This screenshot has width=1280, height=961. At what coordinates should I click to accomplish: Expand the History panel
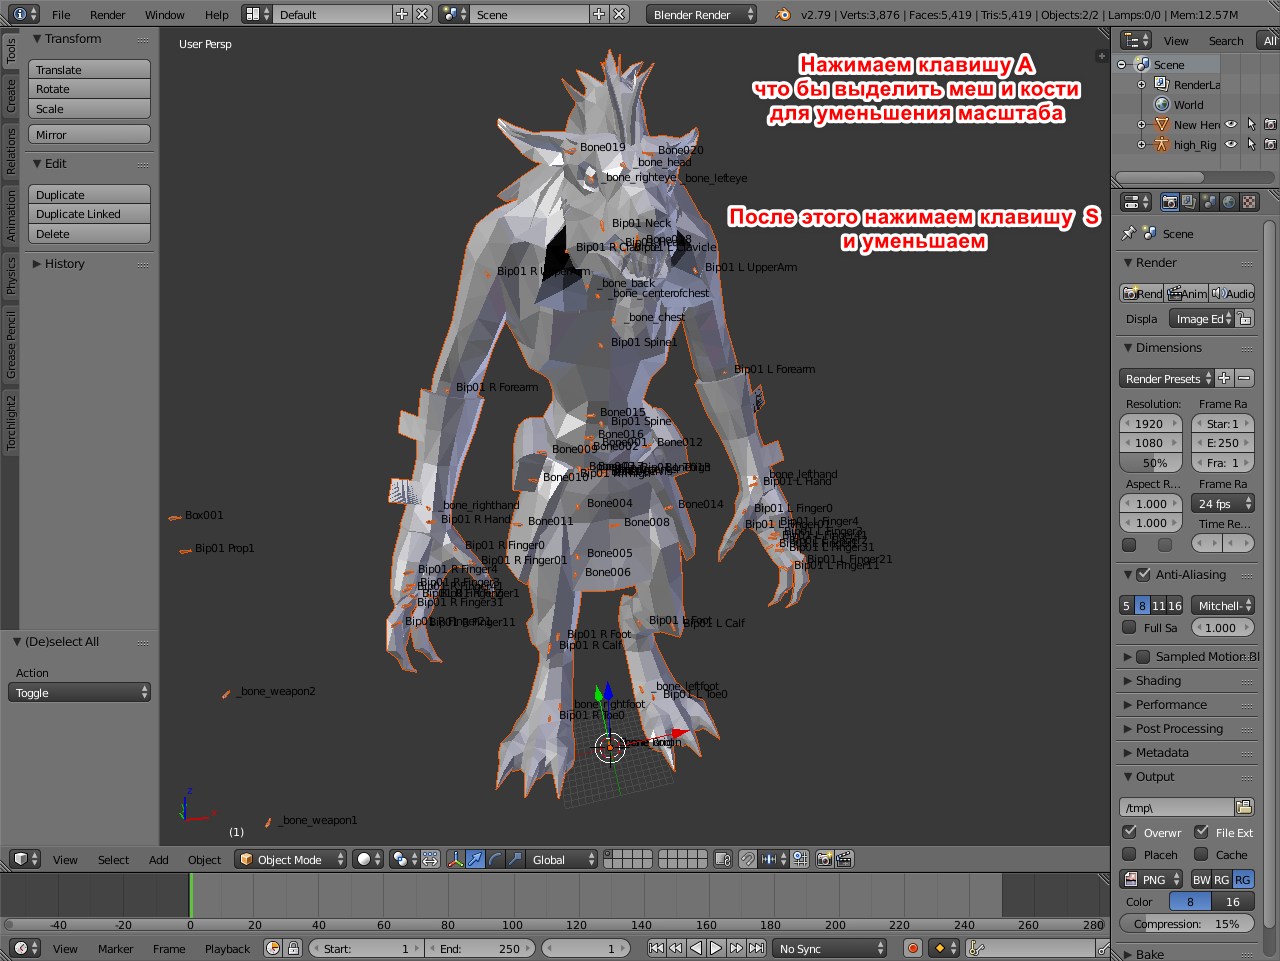[64, 264]
